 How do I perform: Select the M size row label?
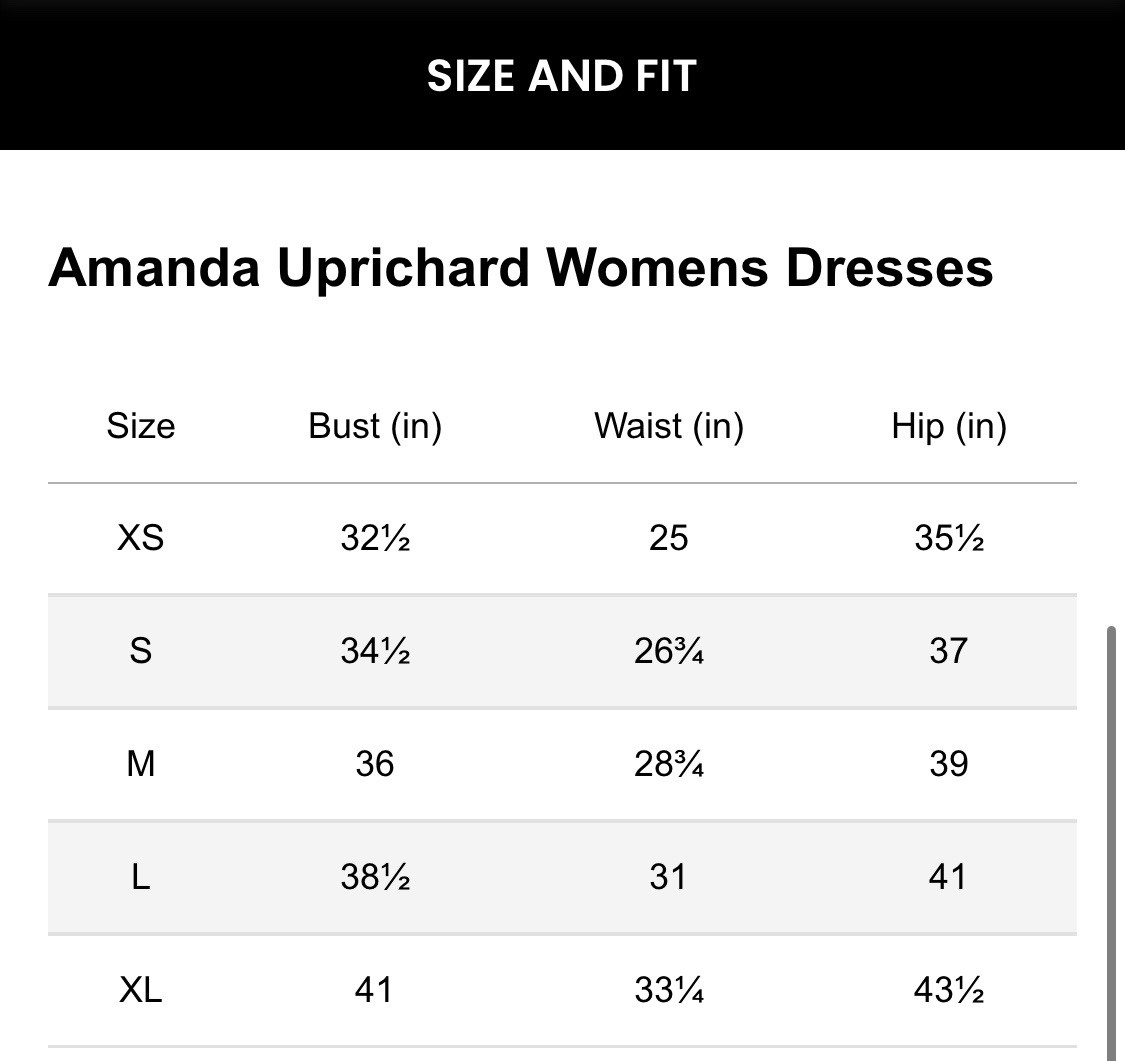coord(141,764)
